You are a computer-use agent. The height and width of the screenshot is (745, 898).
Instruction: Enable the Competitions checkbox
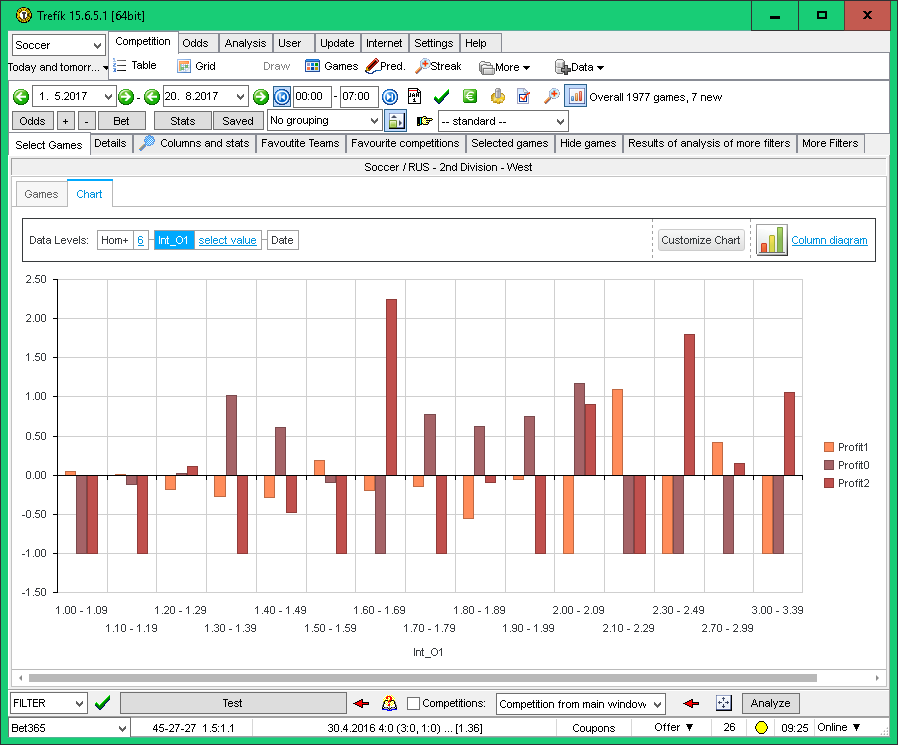point(414,704)
